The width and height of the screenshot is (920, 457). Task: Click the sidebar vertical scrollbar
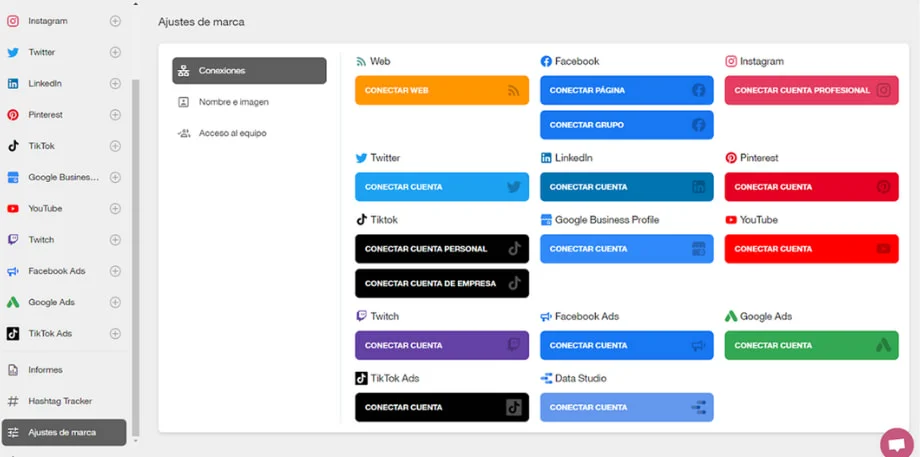point(136,257)
